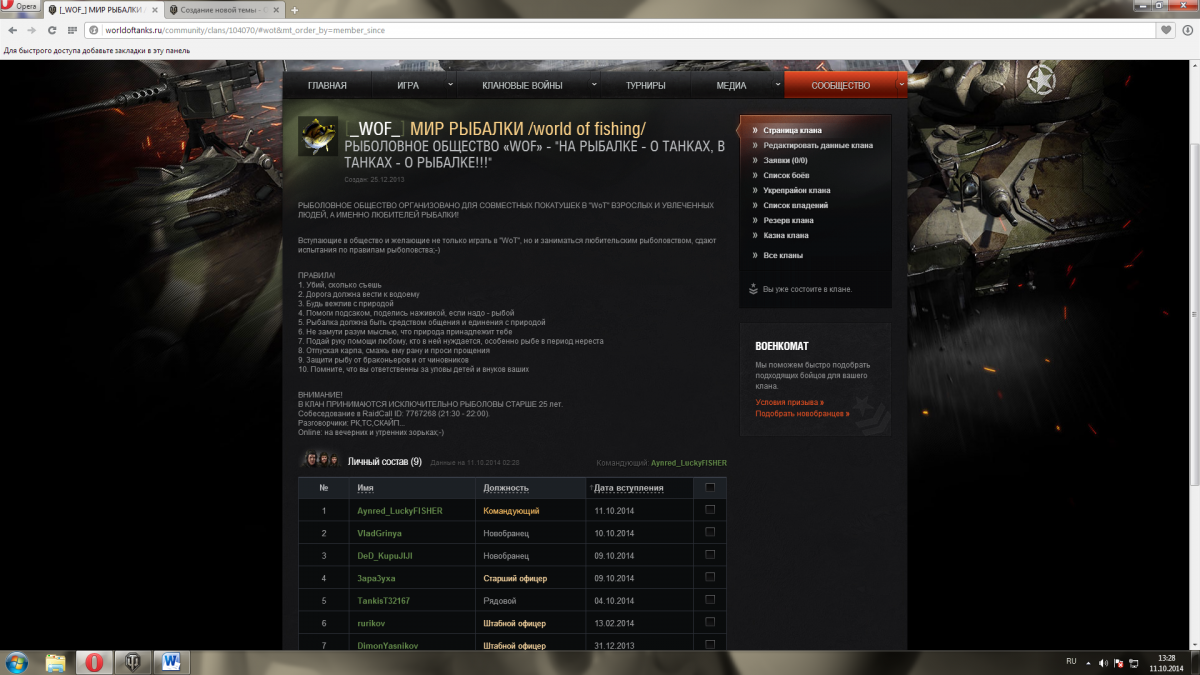Open Резерв клана link

tap(788, 220)
